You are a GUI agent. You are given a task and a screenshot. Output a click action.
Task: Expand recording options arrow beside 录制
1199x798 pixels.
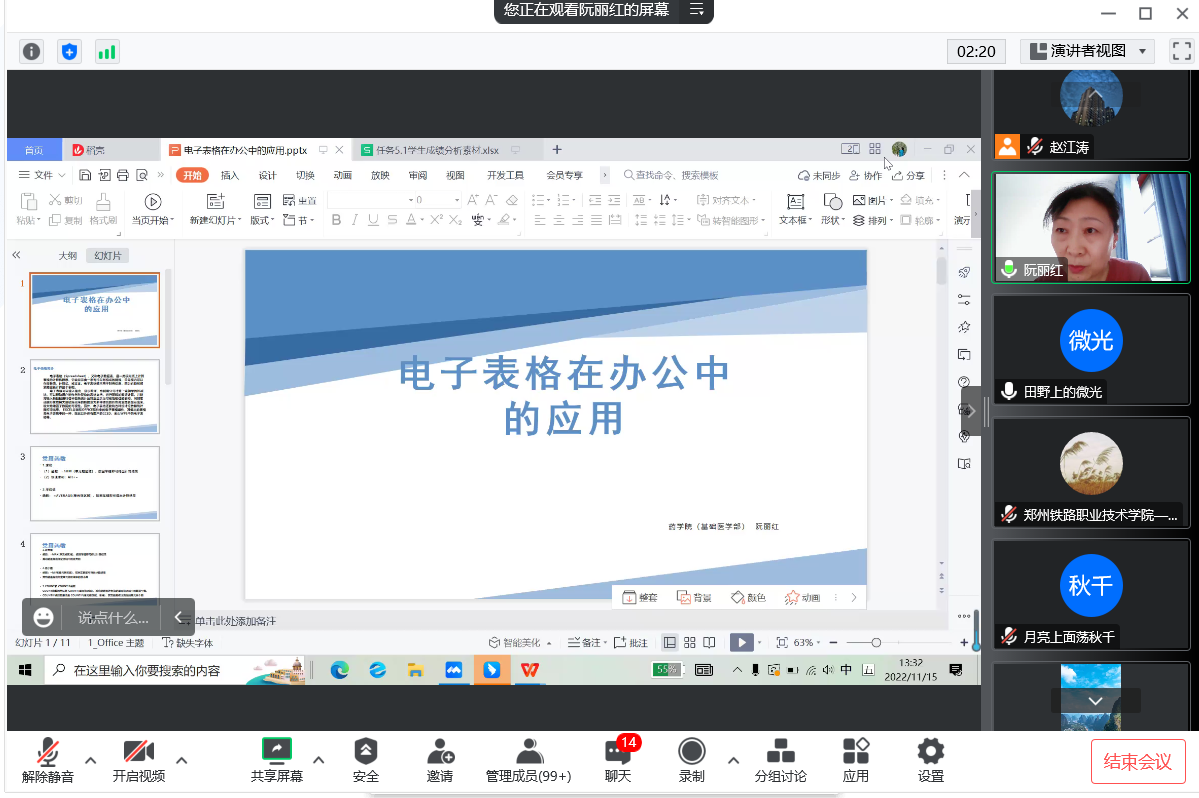(x=733, y=761)
